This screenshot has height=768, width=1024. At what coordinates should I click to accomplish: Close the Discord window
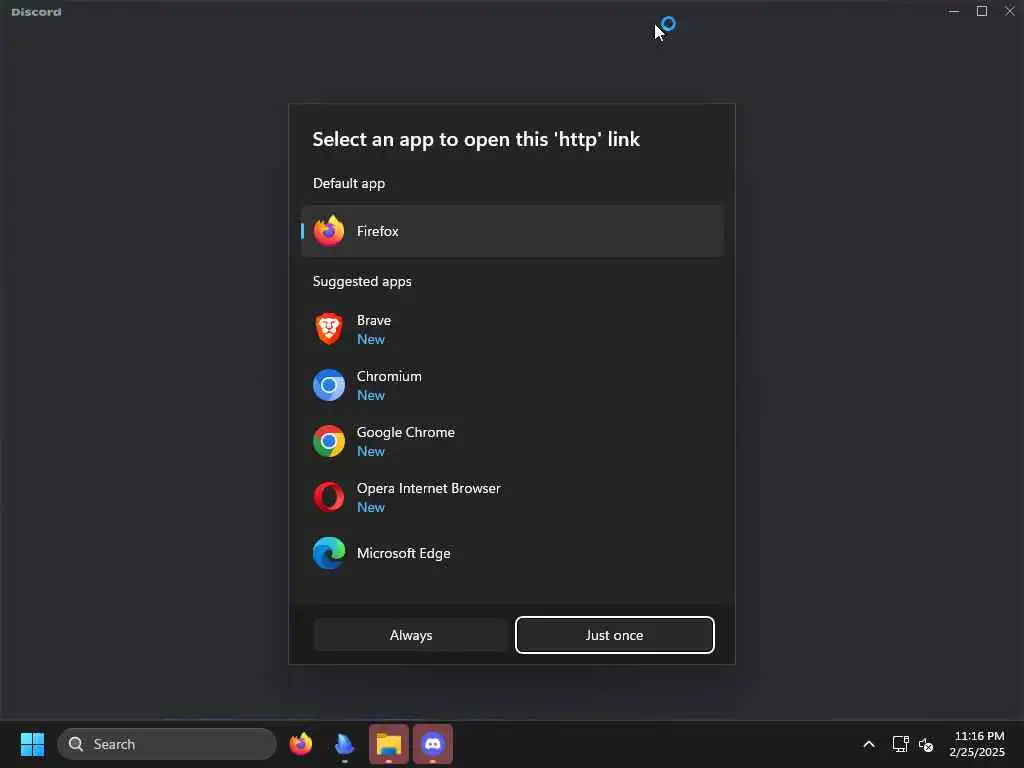click(x=1010, y=11)
